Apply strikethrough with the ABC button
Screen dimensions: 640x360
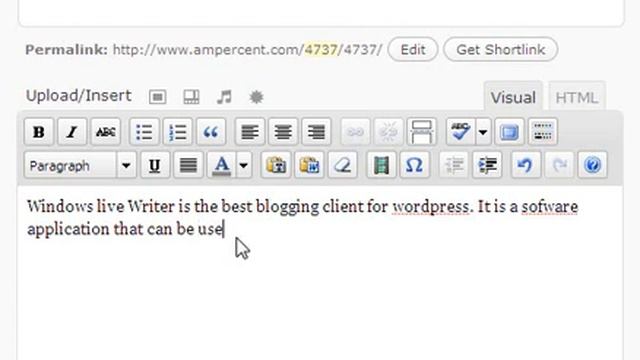pyautogui.click(x=106, y=132)
